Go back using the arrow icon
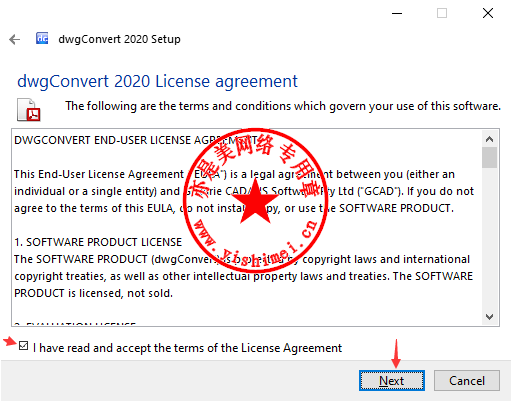 [x=15, y=39]
